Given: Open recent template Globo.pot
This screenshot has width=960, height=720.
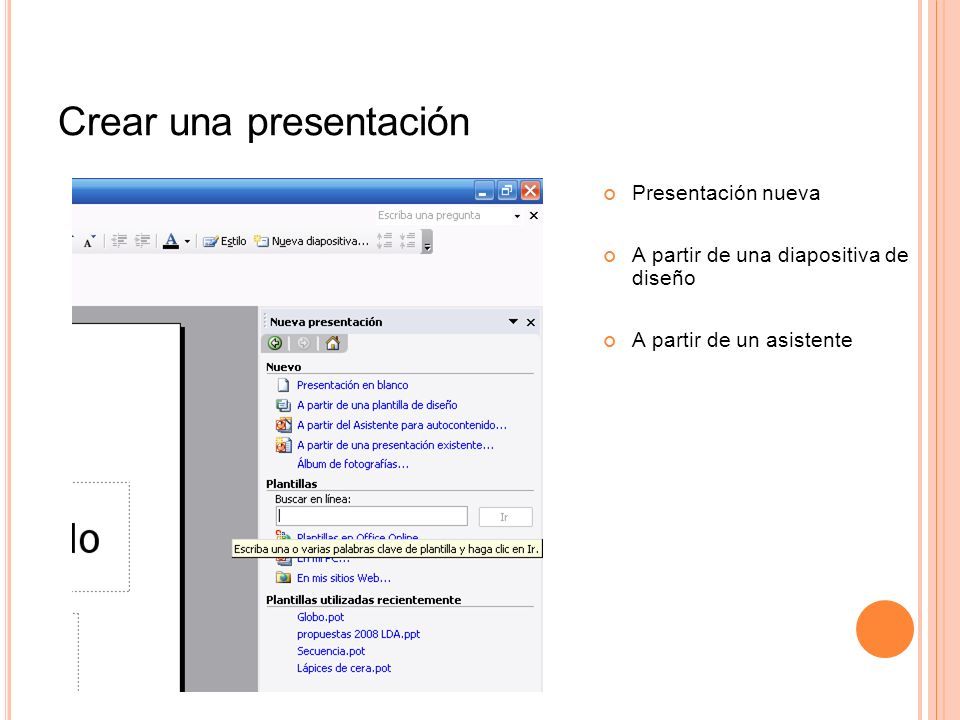Looking at the screenshot, I should pos(320,617).
